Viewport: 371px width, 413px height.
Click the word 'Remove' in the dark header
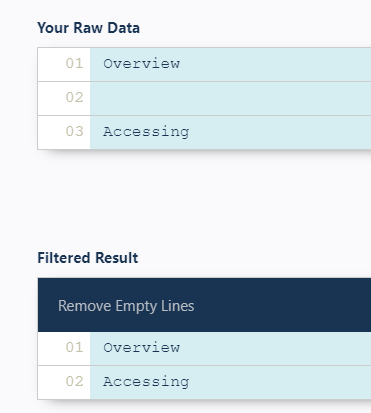[x=85, y=306]
